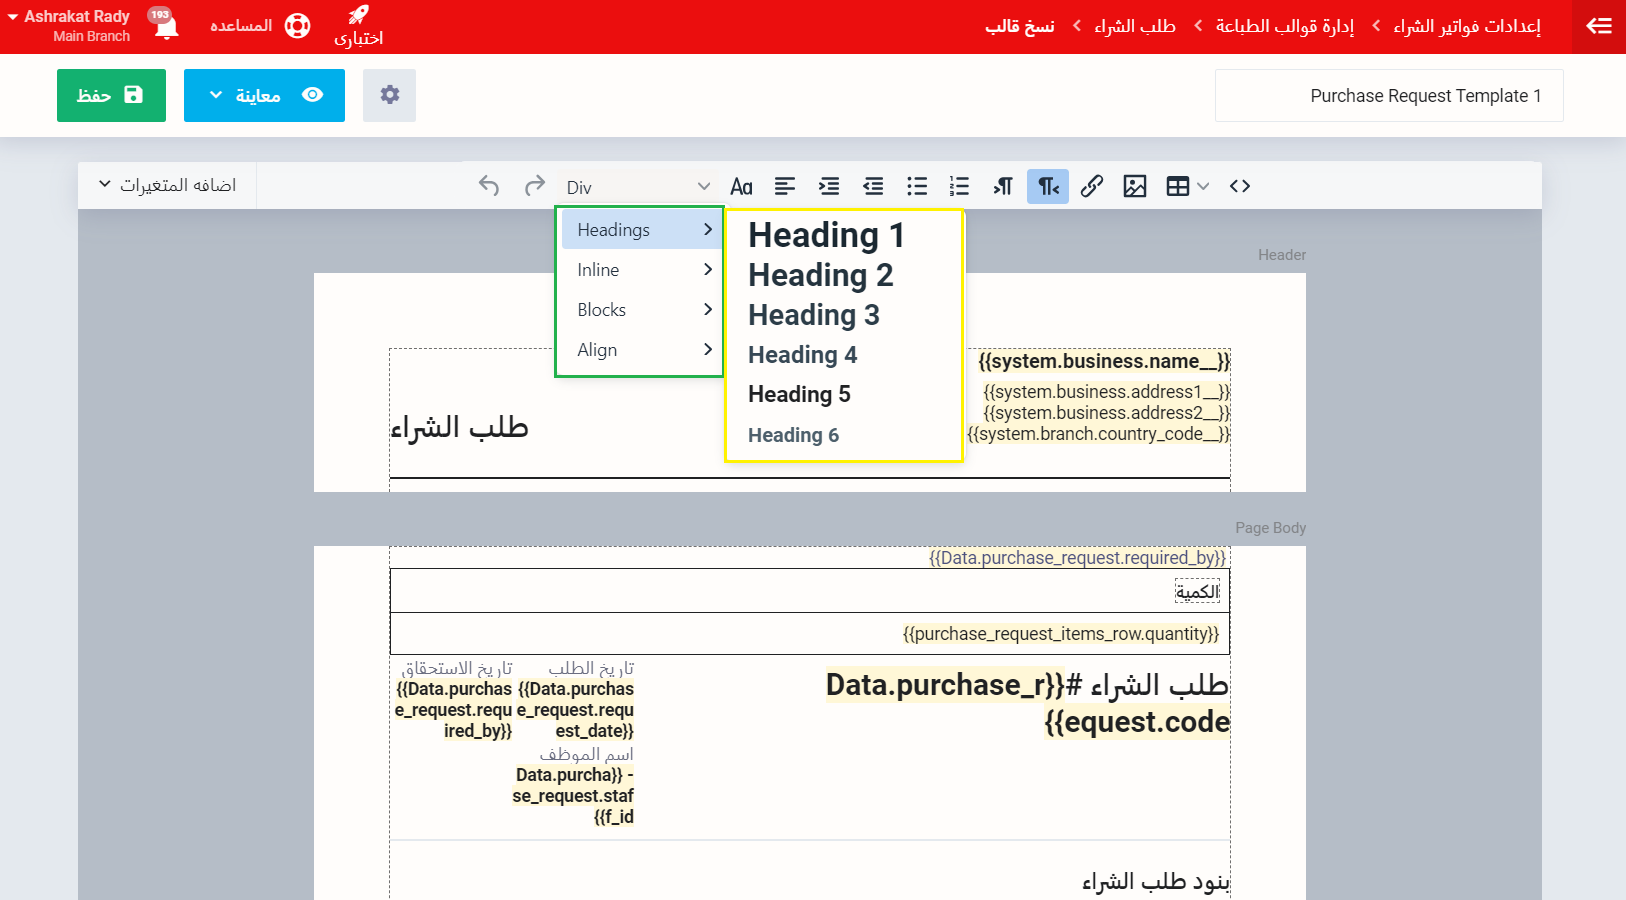Click the template name input field

pyautogui.click(x=1388, y=96)
